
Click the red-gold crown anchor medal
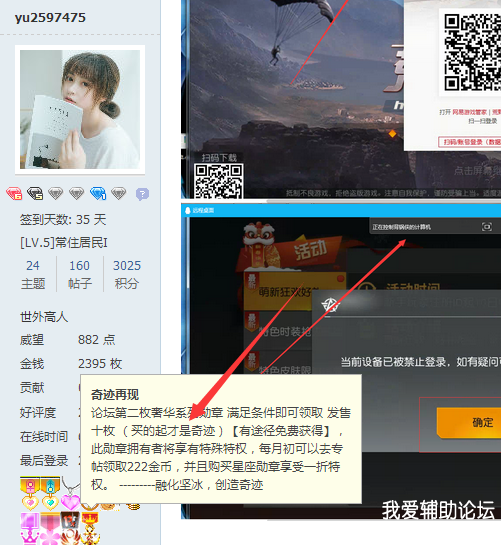pos(90,529)
